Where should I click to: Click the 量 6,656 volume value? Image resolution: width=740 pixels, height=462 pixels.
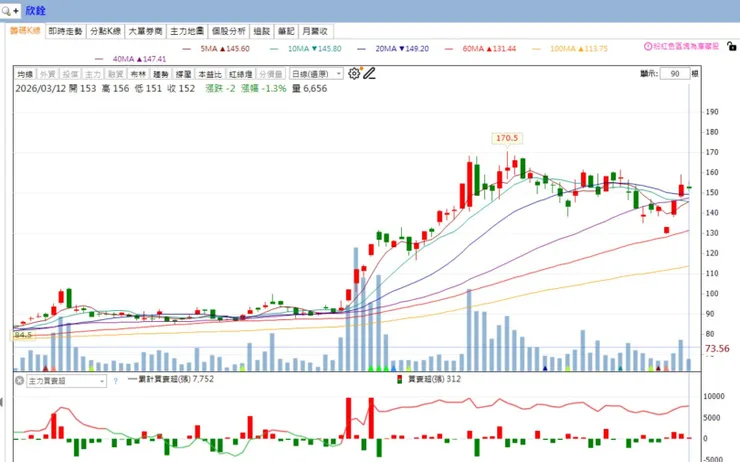[310, 88]
